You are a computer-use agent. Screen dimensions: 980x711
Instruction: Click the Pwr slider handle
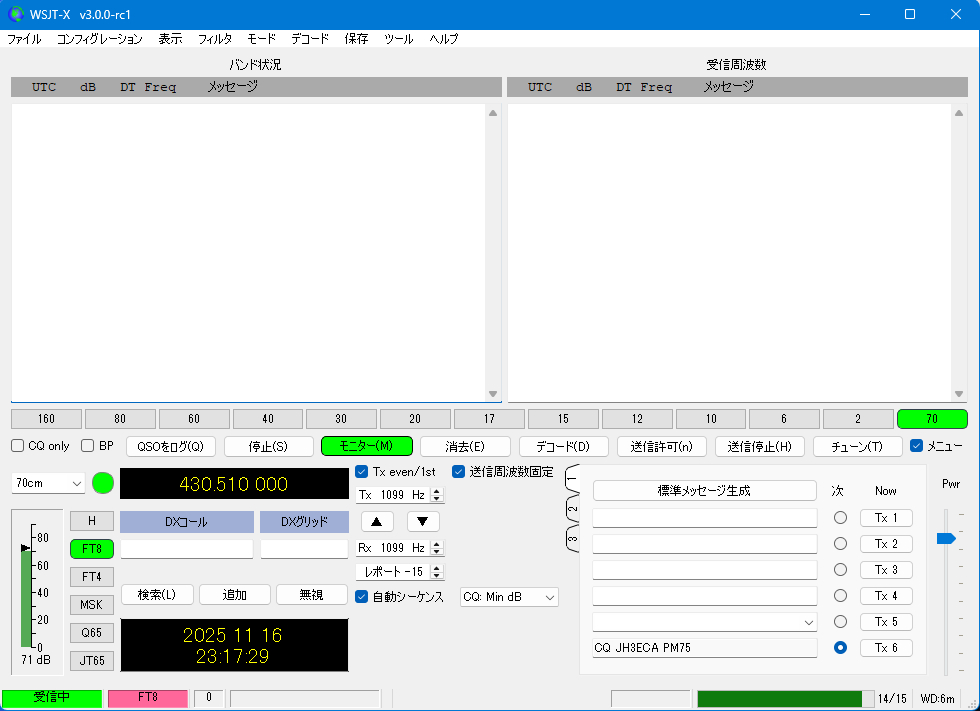click(945, 539)
